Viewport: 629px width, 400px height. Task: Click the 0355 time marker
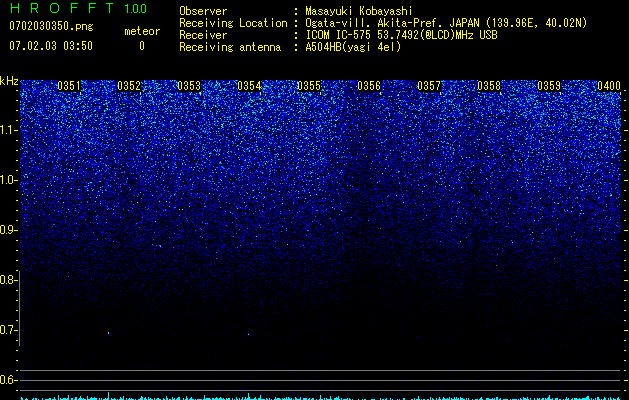[309, 86]
